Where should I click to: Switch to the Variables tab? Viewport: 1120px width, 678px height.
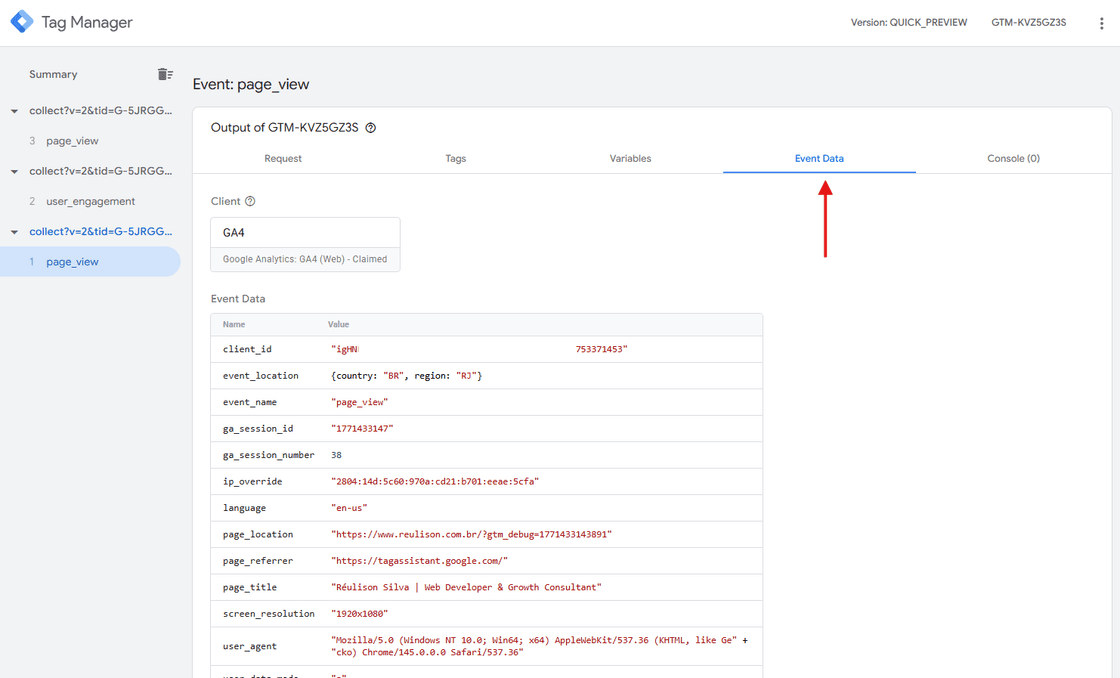pos(629,158)
